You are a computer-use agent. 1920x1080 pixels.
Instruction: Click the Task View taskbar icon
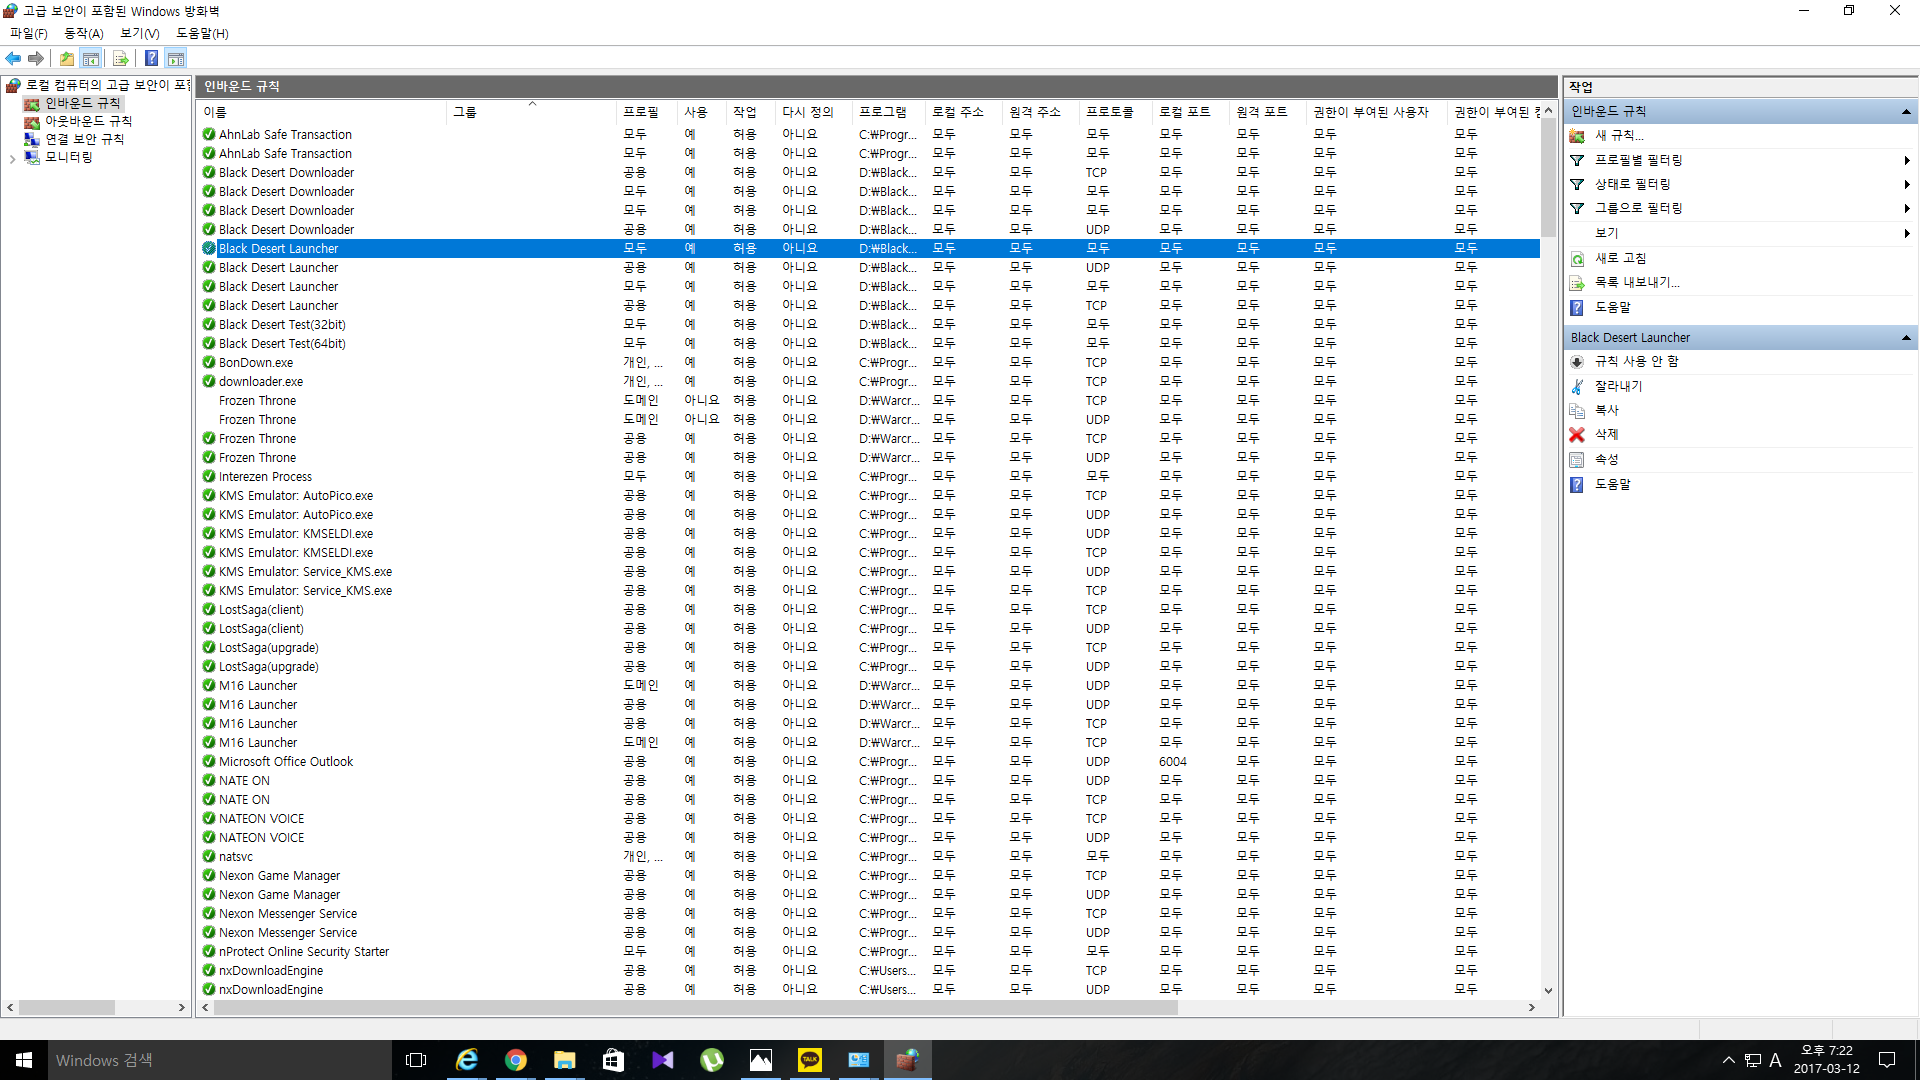coord(416,1060)
